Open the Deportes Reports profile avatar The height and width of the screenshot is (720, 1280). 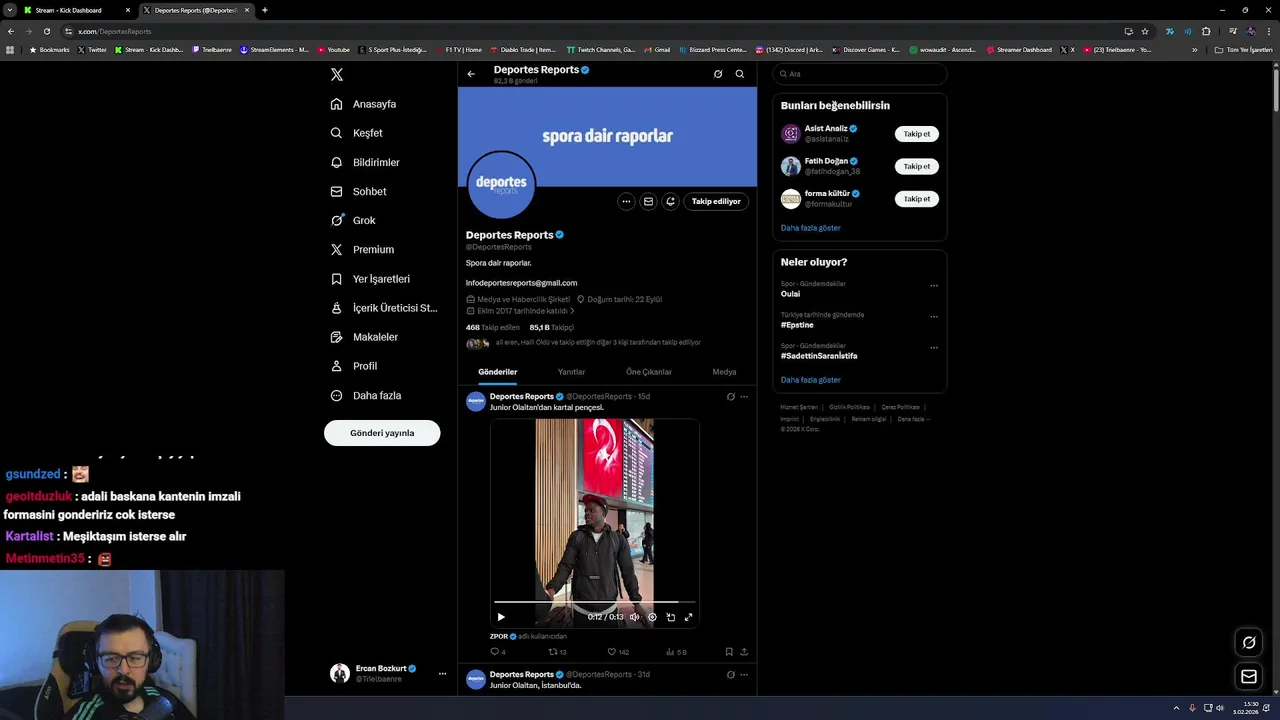click(x=501, y=184)
